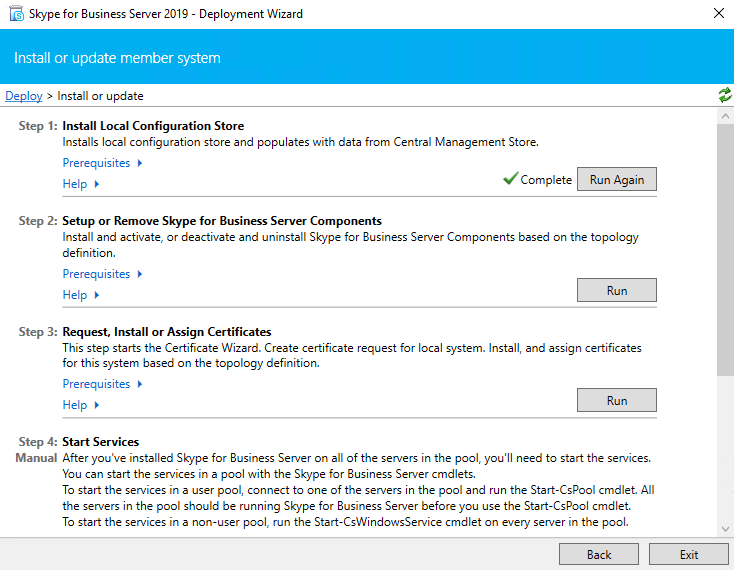
Task: Click the green Complete checkmark icon
Action: point(510,179)
